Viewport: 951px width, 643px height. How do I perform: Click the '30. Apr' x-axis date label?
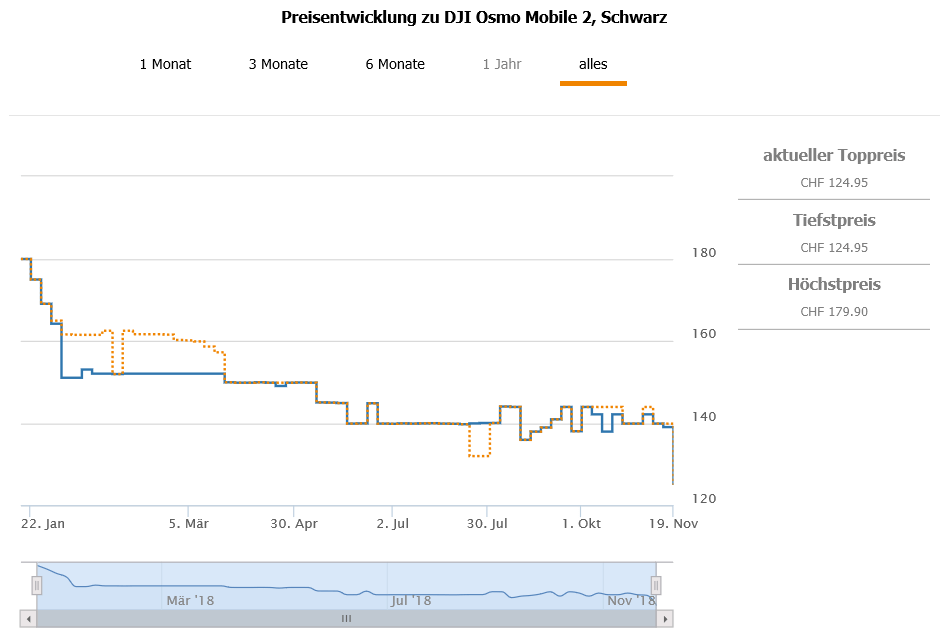(294, 523)
